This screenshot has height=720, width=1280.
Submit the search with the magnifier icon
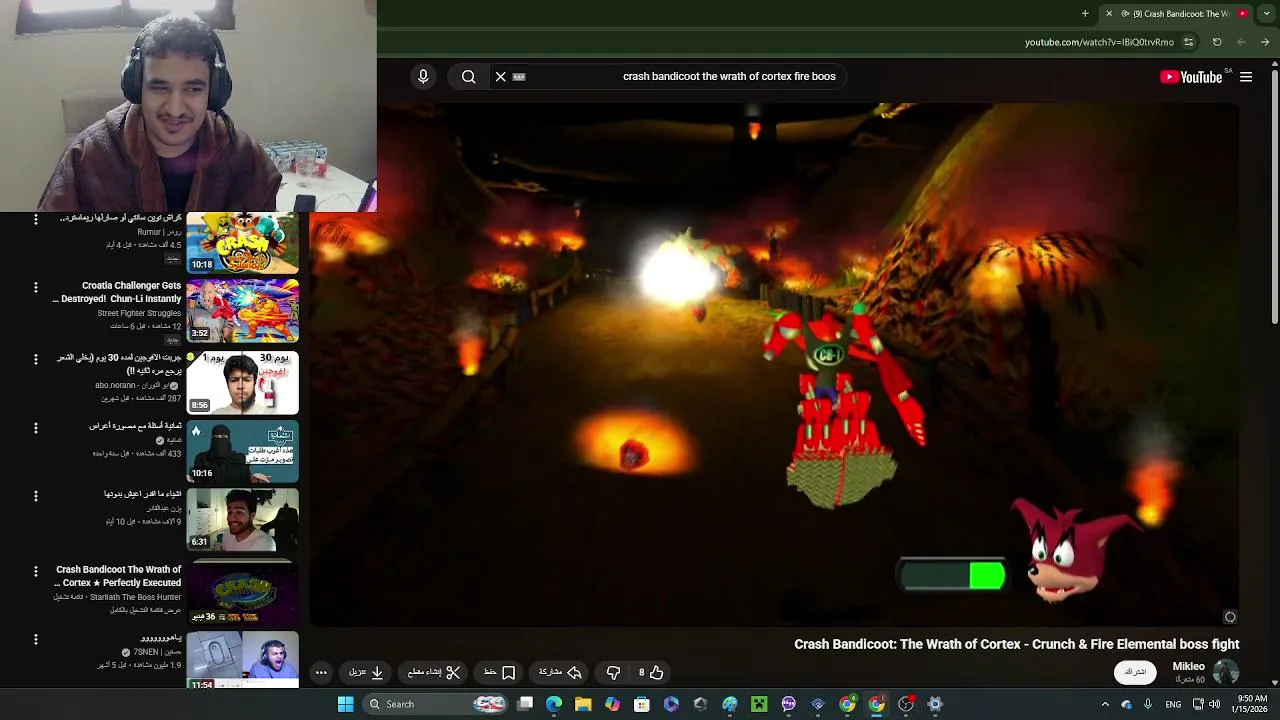click(468, 76)
